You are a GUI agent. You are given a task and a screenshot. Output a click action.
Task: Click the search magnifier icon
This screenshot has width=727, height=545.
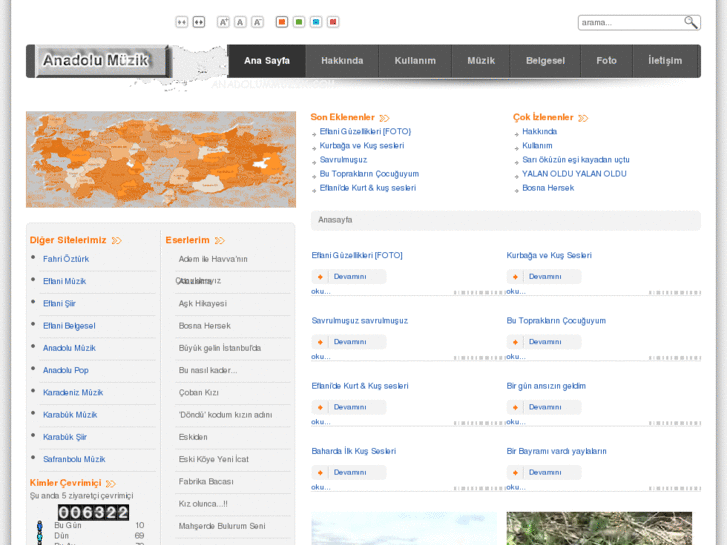pyautogui.click(x=690, y=22)
